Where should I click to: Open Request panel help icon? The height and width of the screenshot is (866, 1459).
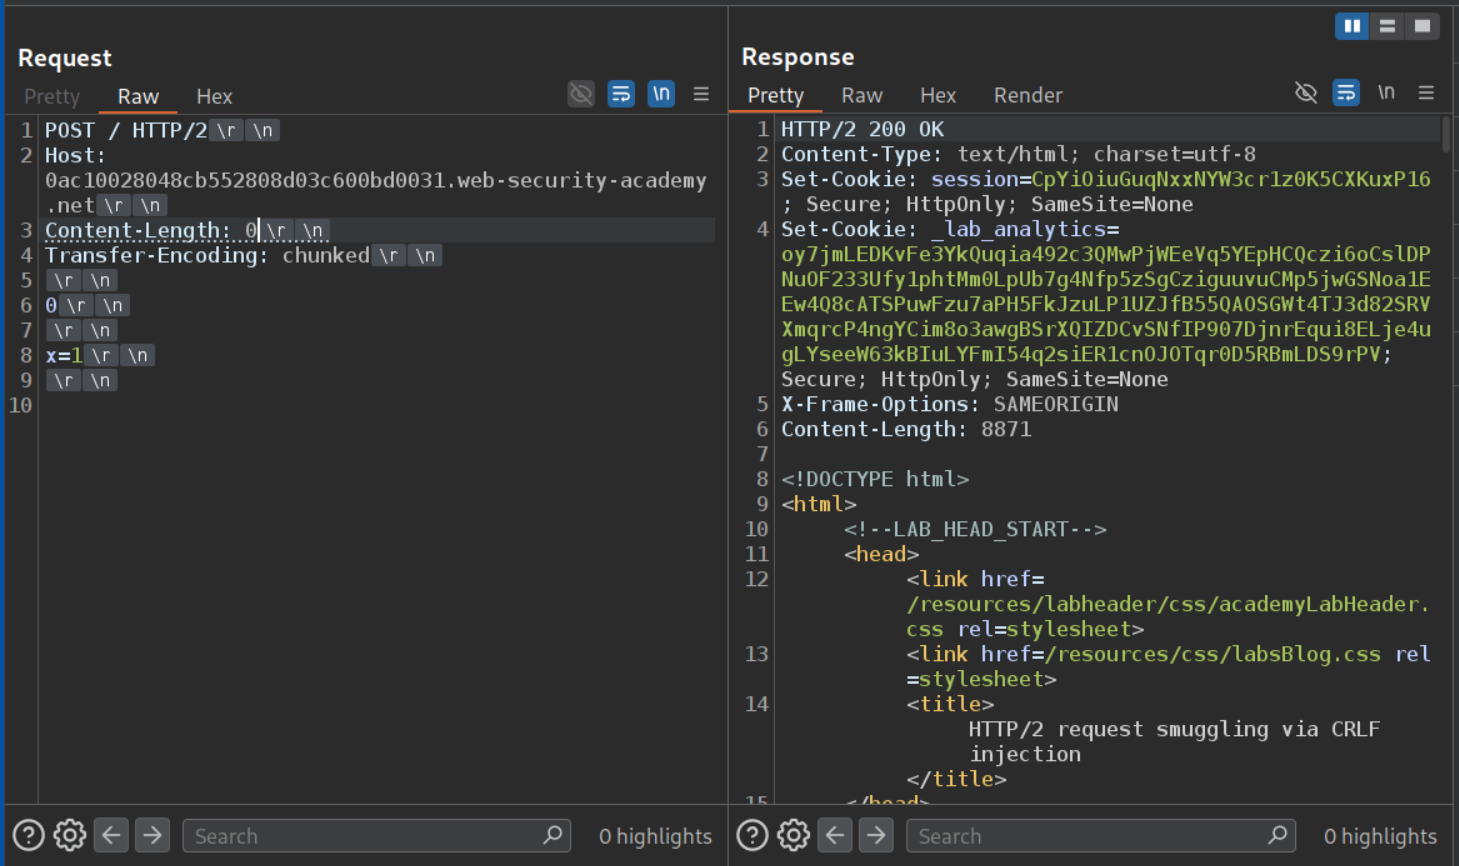click(x=28, y=835)
